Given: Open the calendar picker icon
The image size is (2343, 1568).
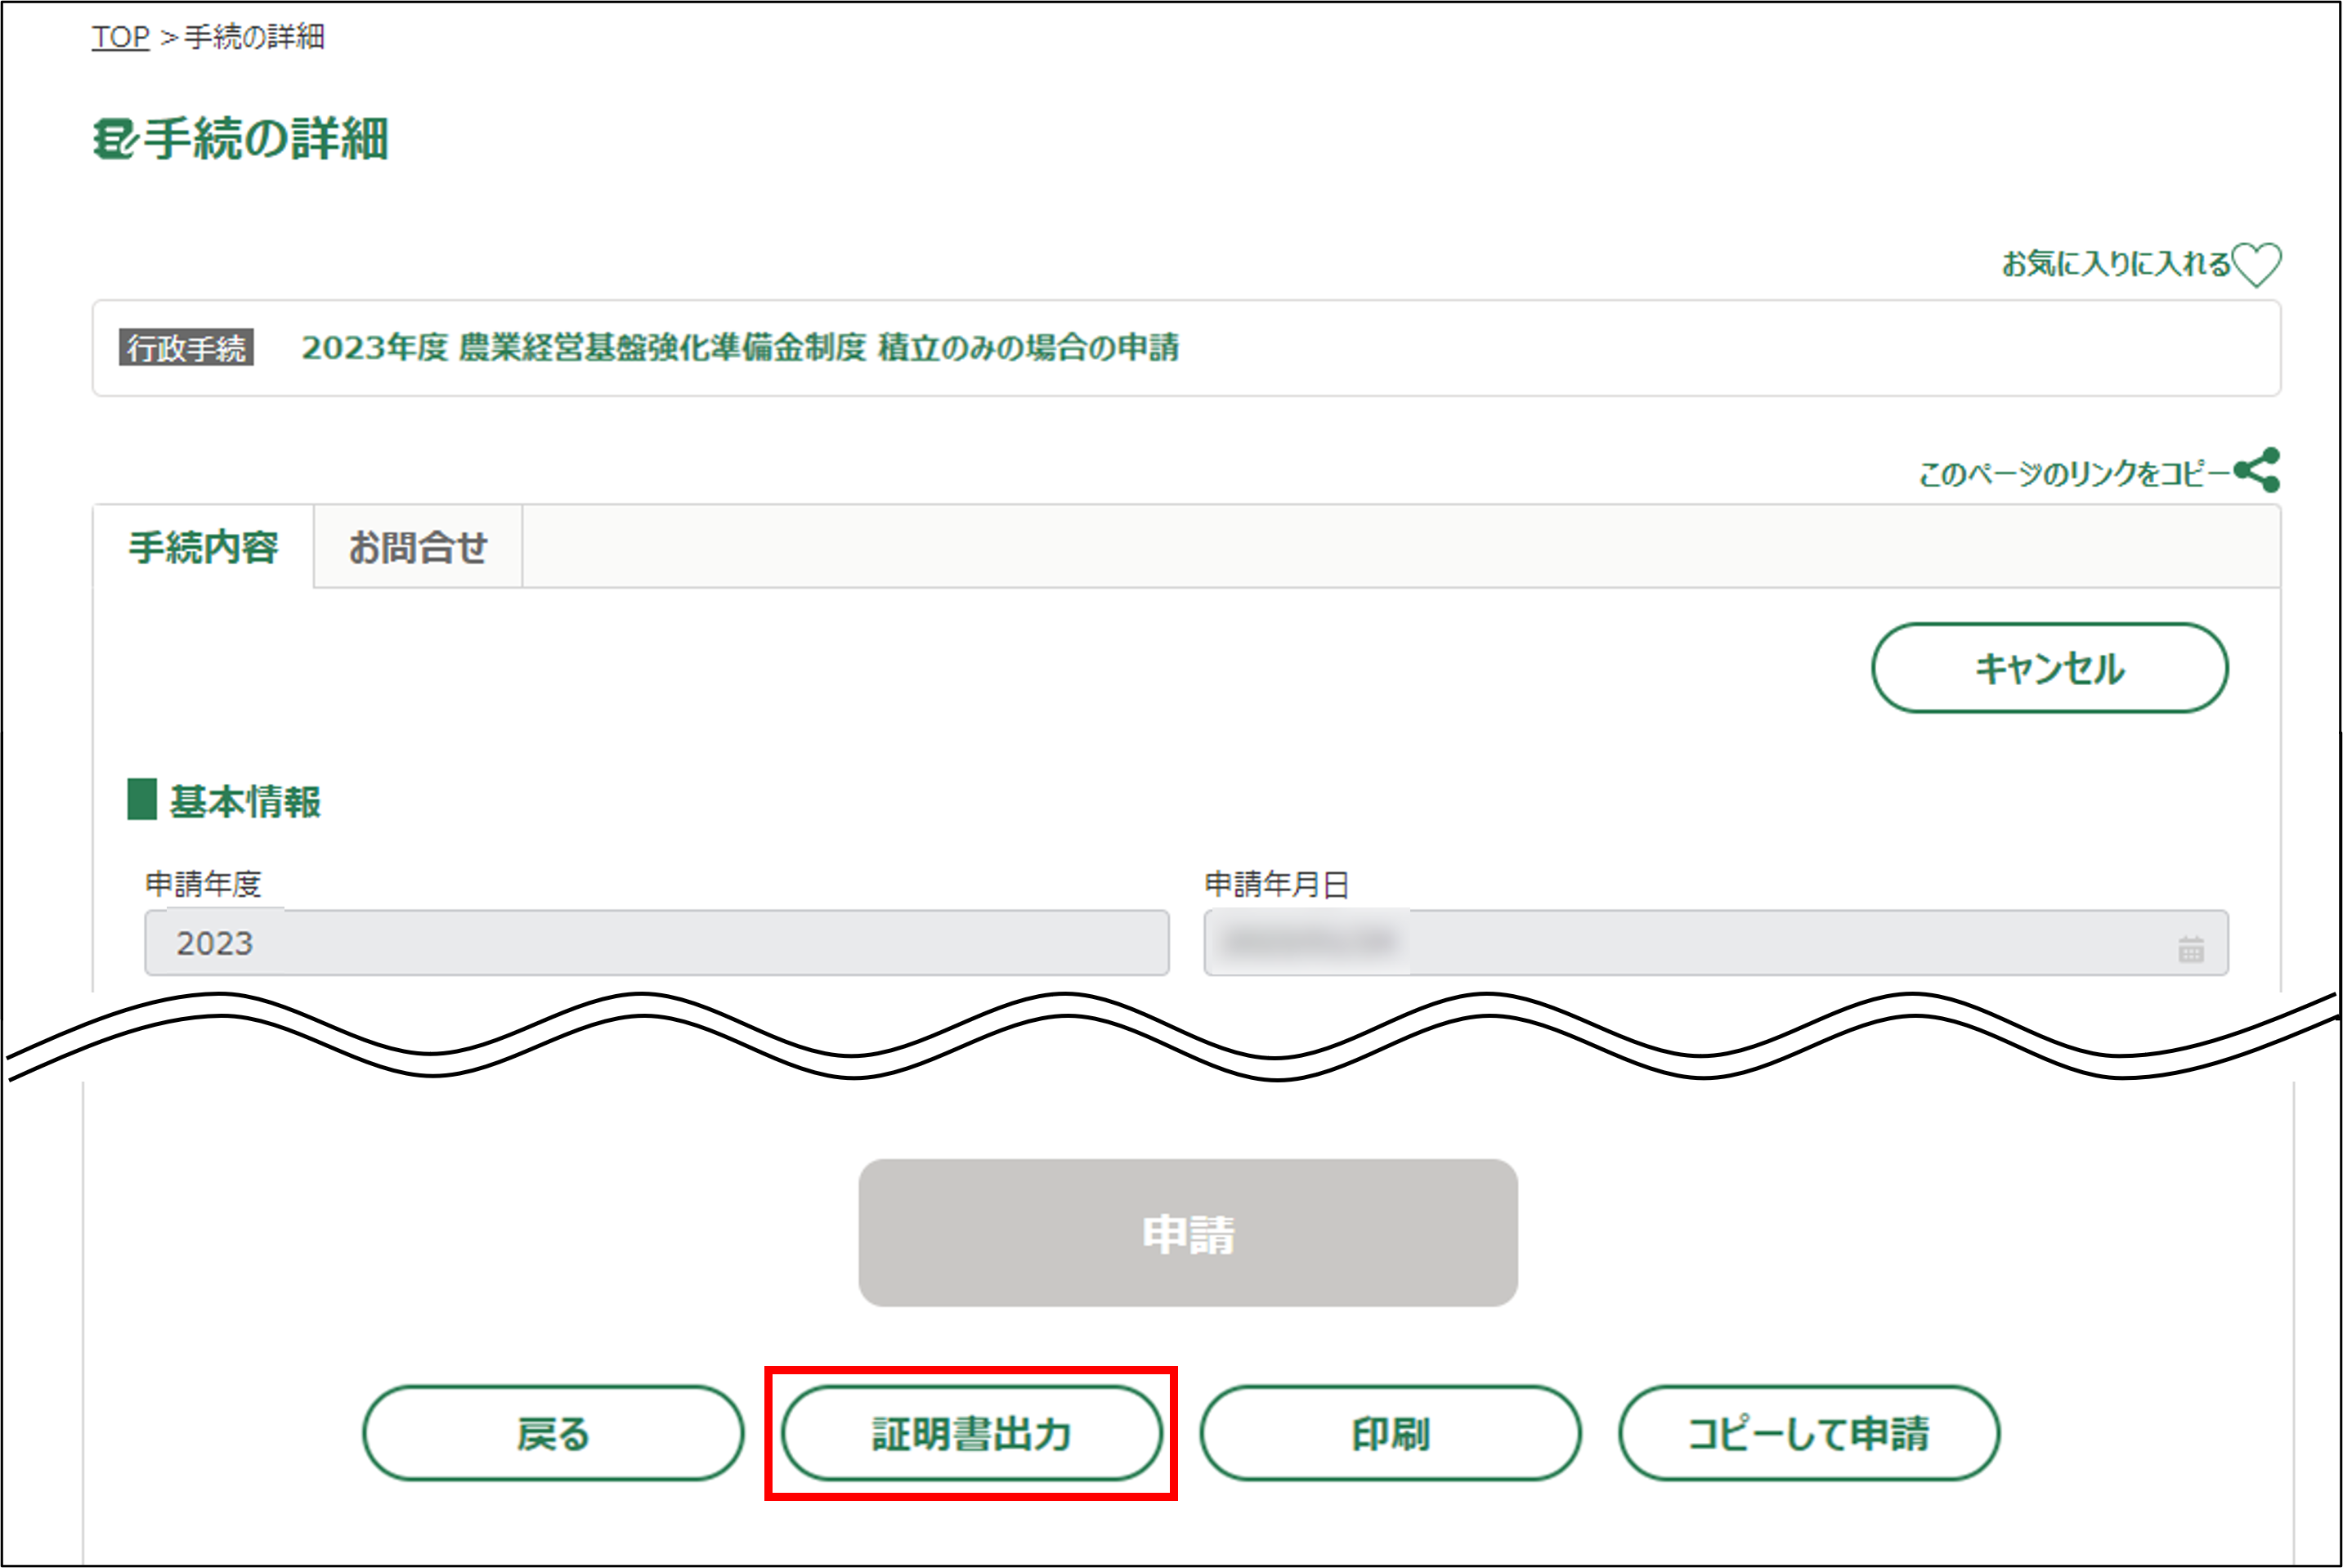Looking at the screenshot, I should (2190, 948).
